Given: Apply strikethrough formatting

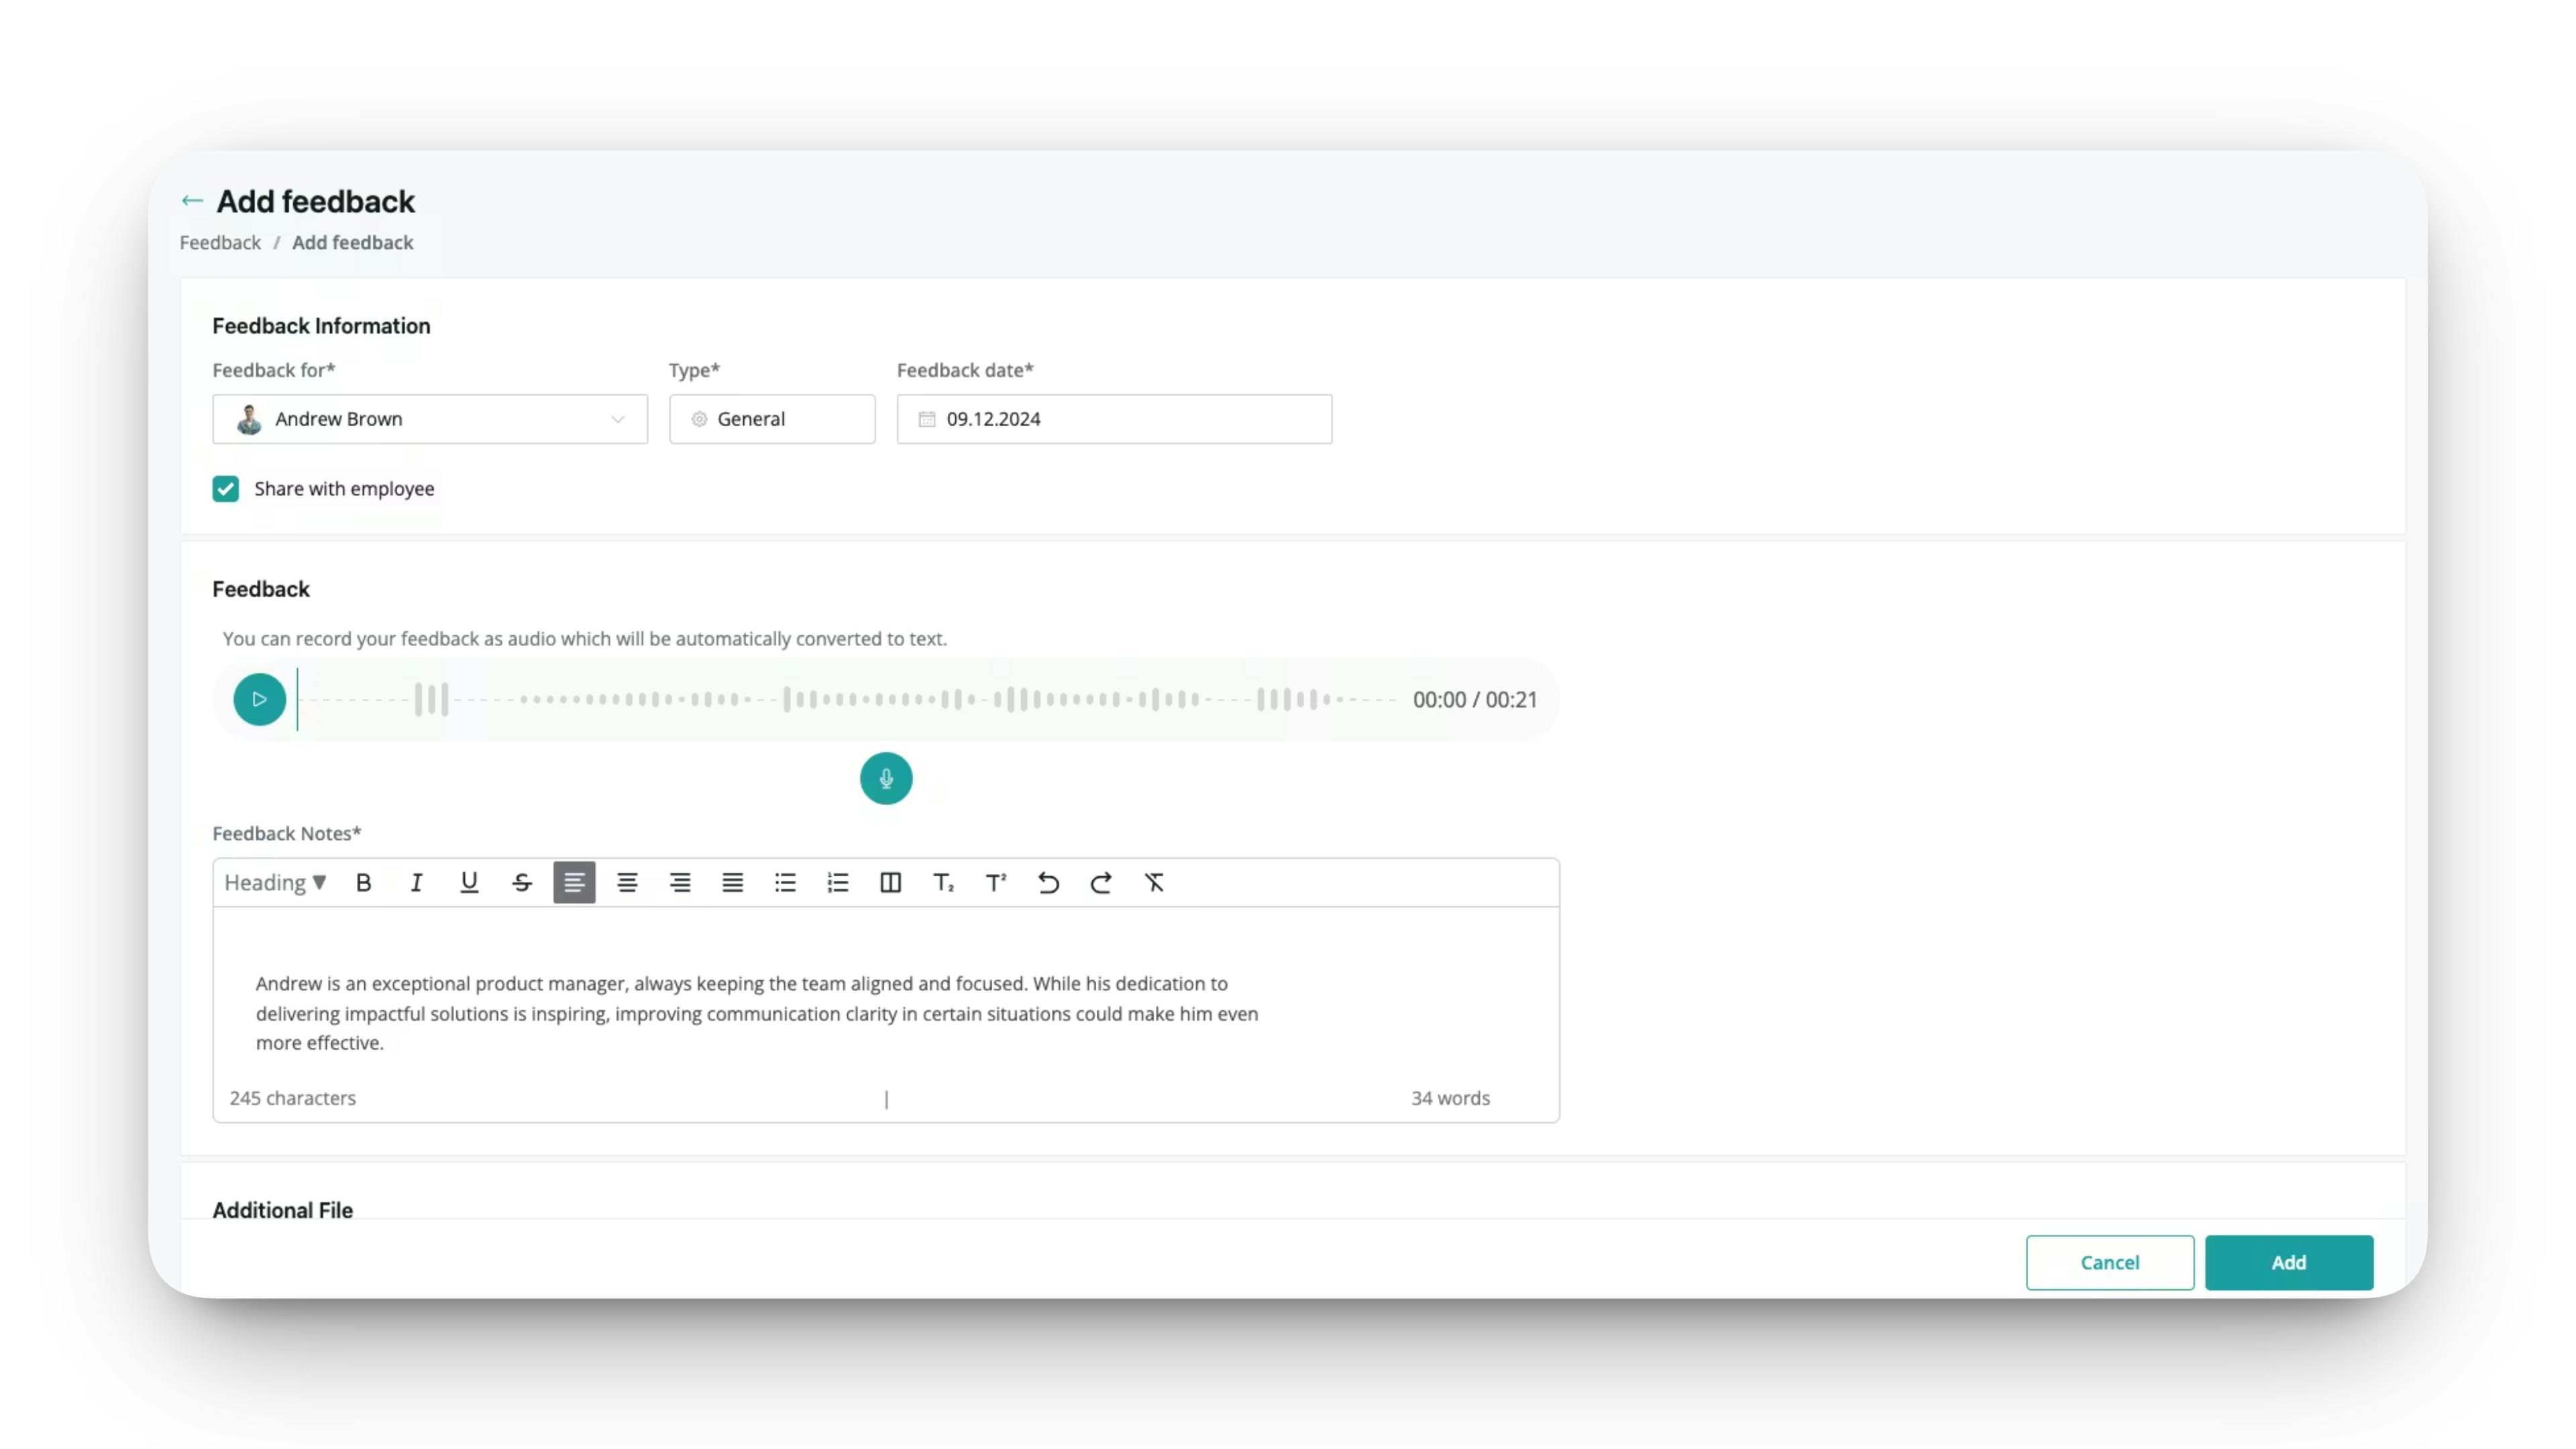Looking at the screenshot, I should pos(522,883).
